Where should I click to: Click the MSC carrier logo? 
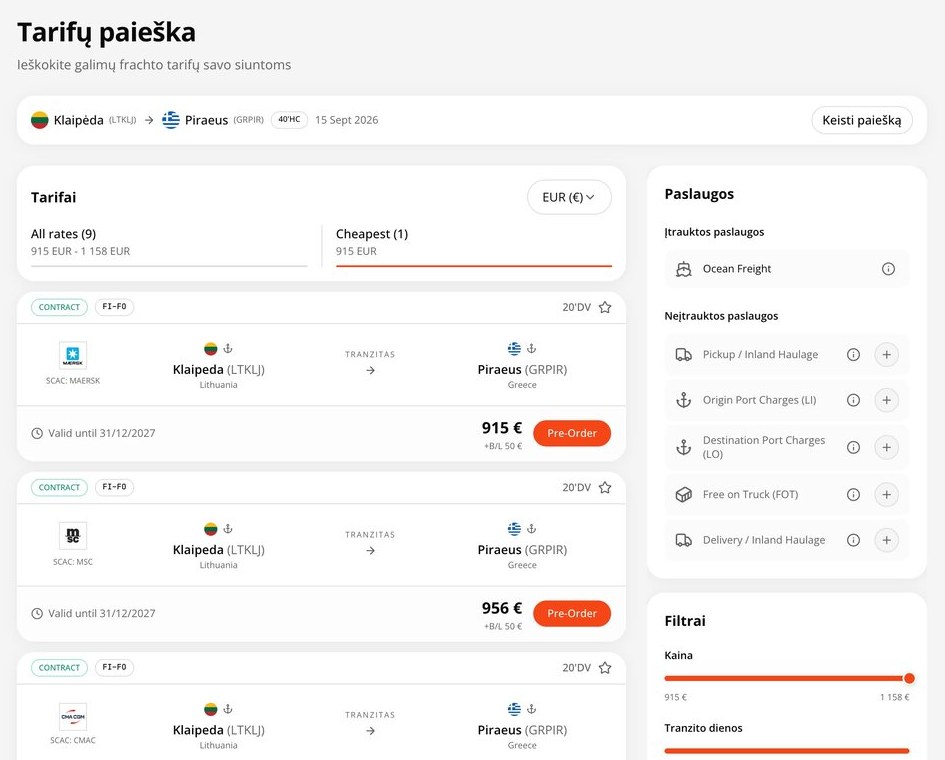73,535
